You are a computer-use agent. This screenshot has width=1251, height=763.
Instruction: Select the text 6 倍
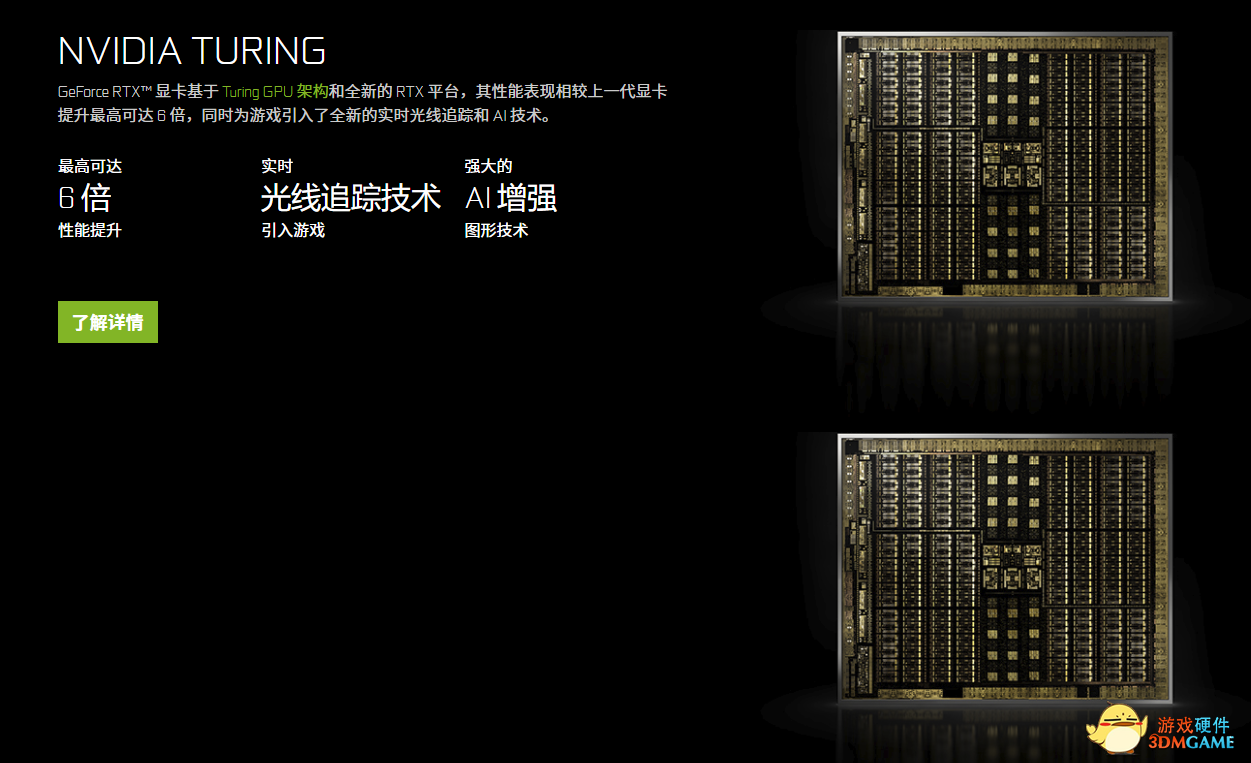84,198
